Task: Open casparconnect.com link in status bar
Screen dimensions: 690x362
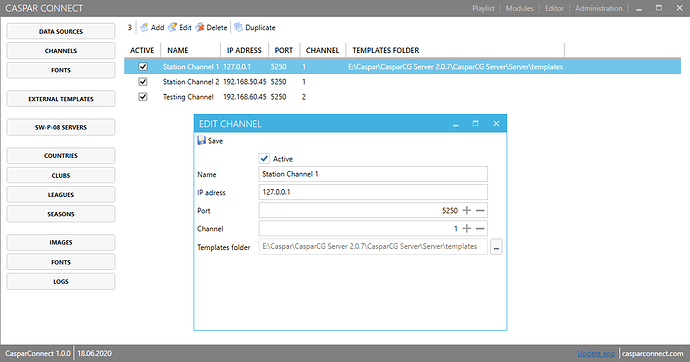Action: coord(653,353)
